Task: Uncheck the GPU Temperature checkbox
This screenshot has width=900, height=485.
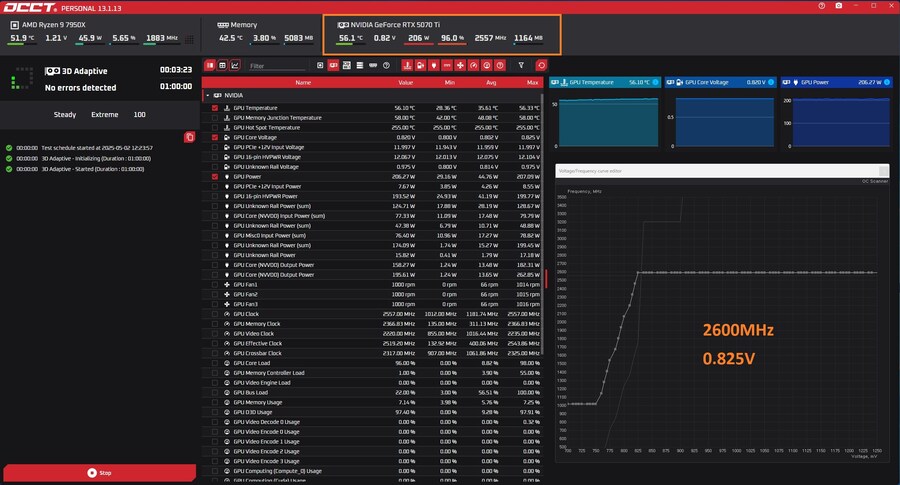Action: click(214, 108)
